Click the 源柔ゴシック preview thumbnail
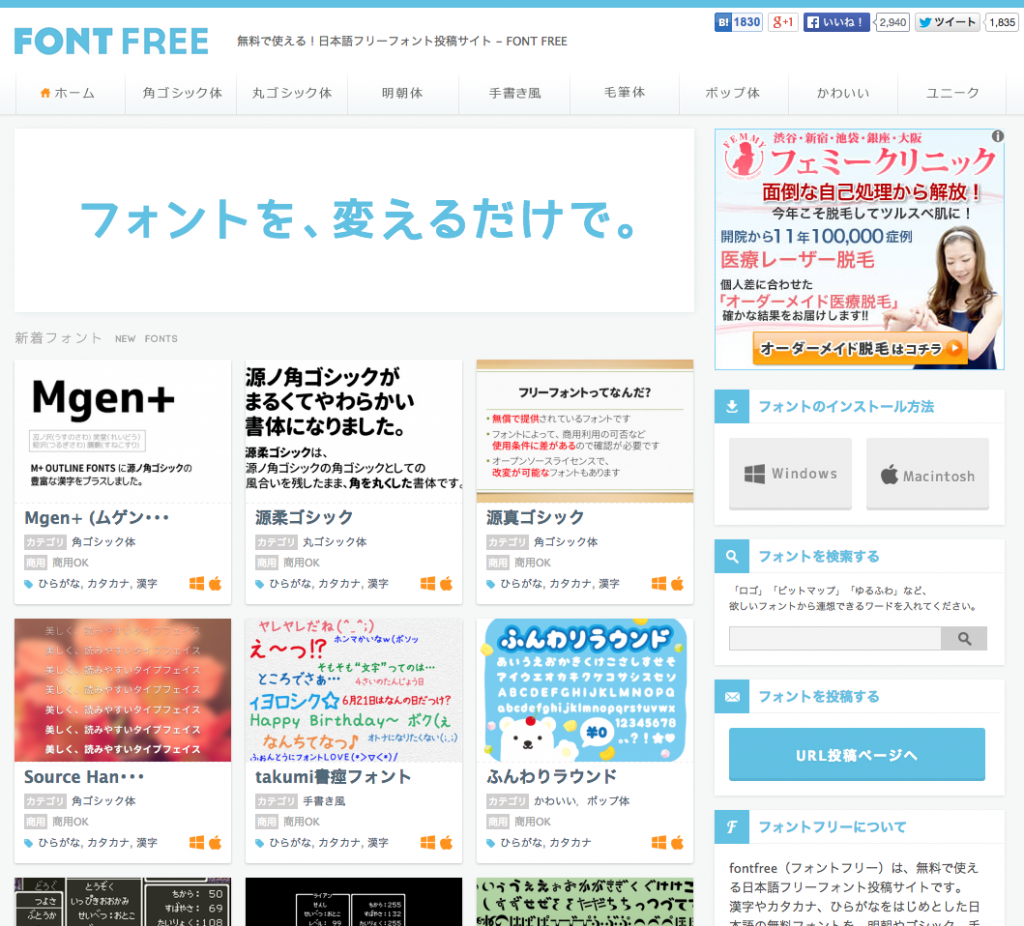 [354, 431]
